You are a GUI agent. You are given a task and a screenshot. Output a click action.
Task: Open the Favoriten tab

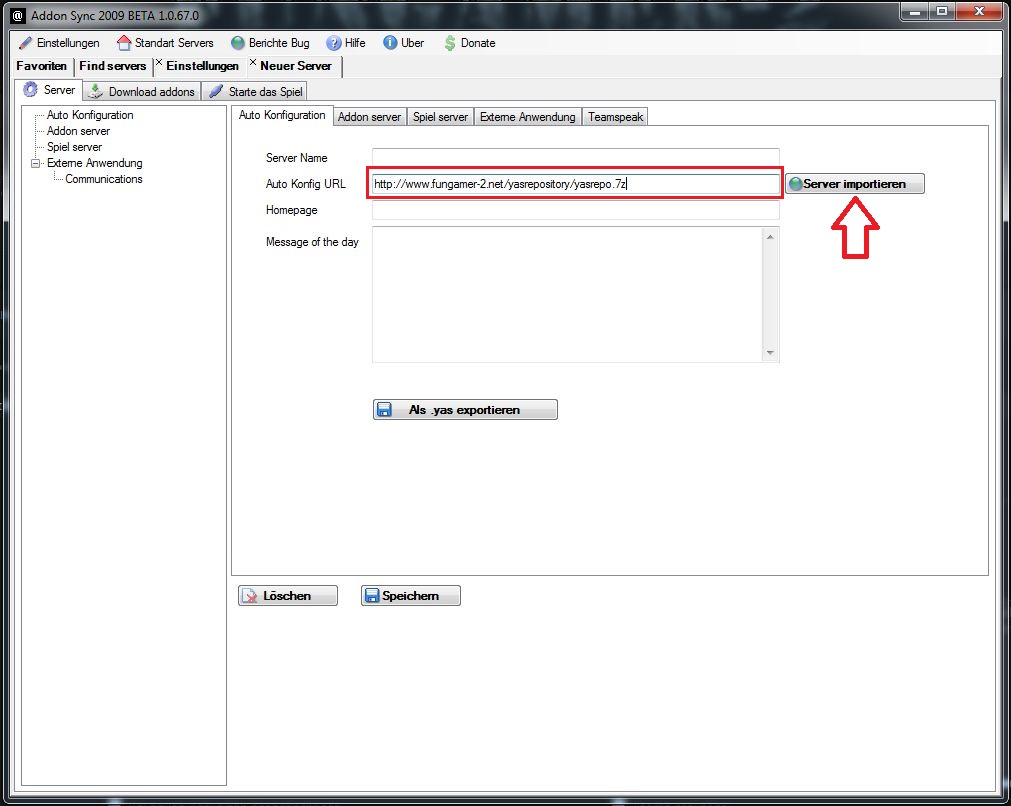click(42, 66)
